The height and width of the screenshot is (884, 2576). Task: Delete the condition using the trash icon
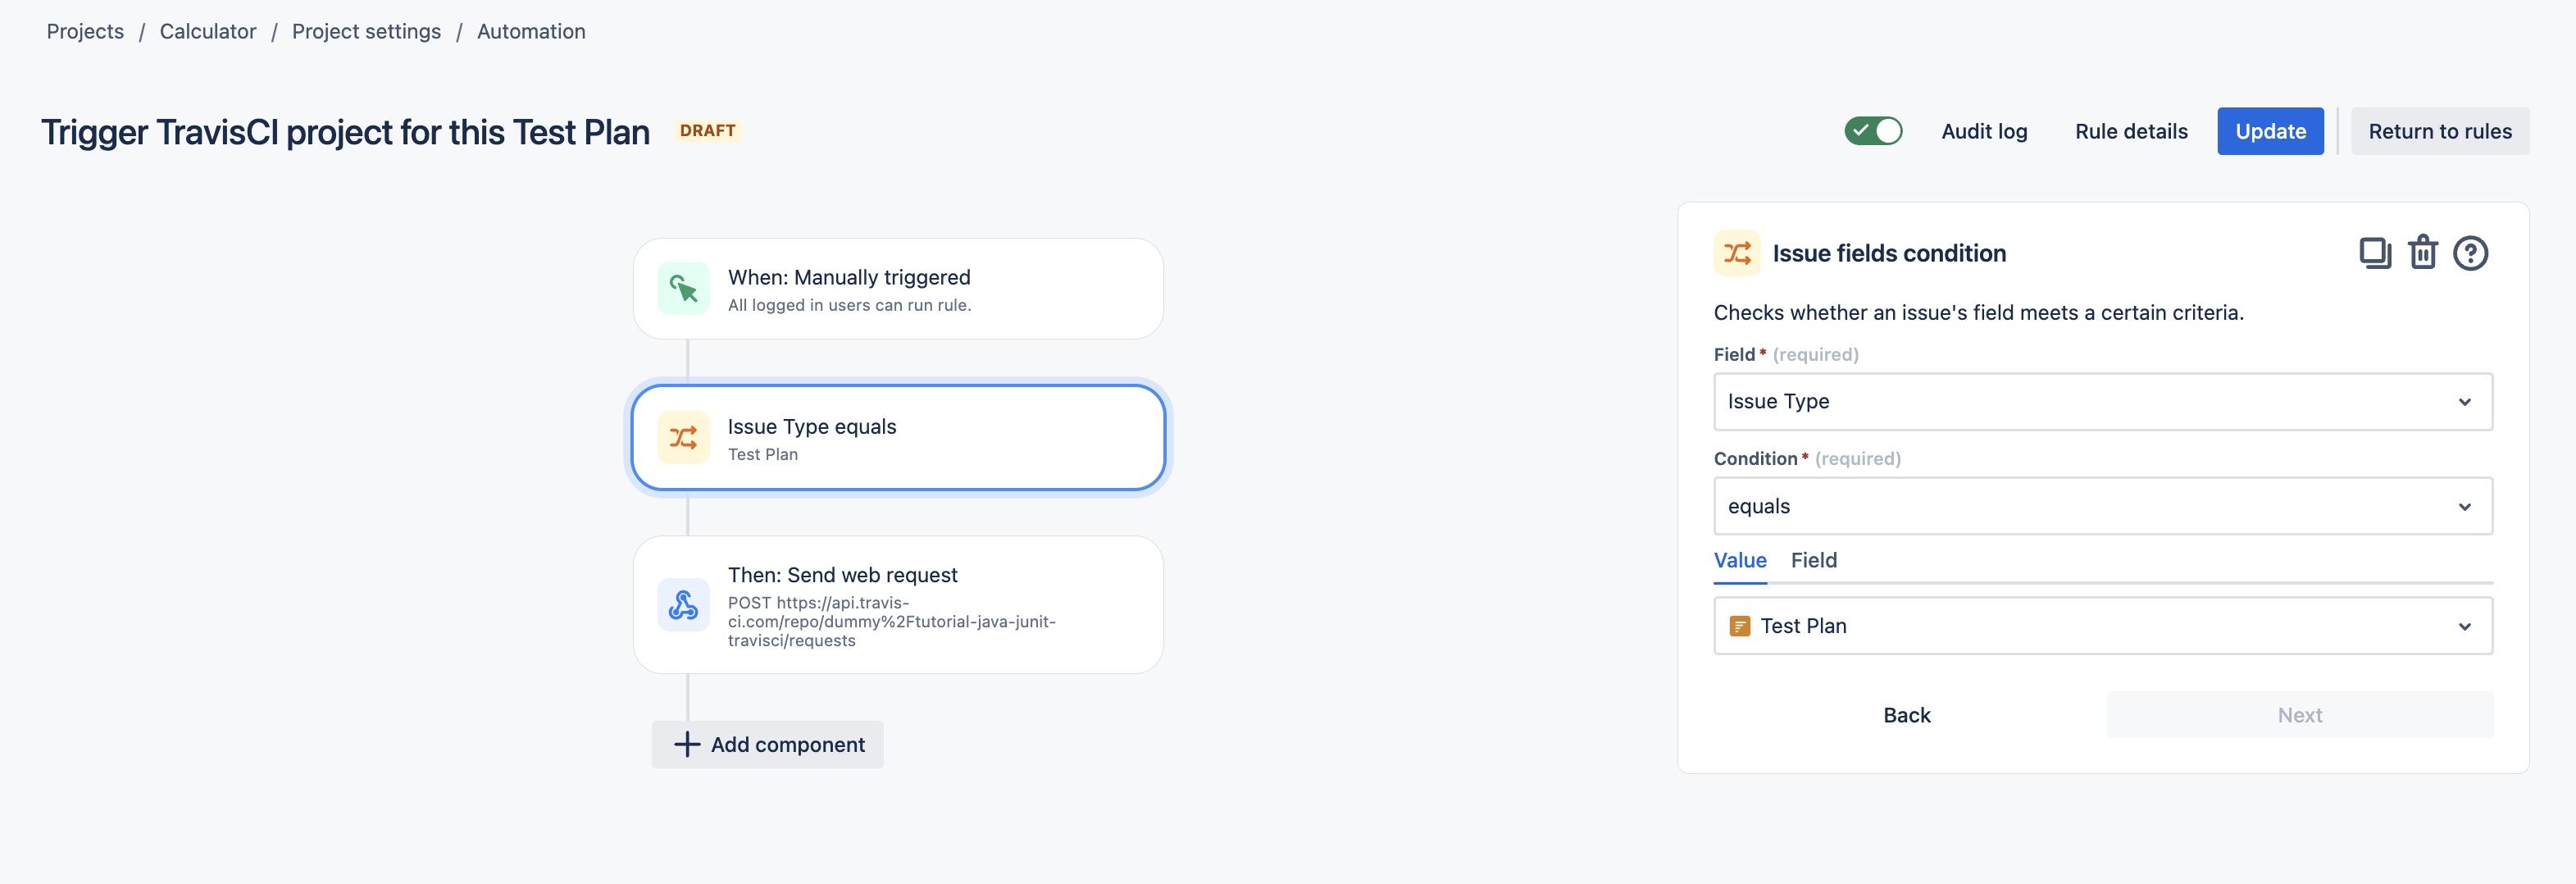[2423, 253]
